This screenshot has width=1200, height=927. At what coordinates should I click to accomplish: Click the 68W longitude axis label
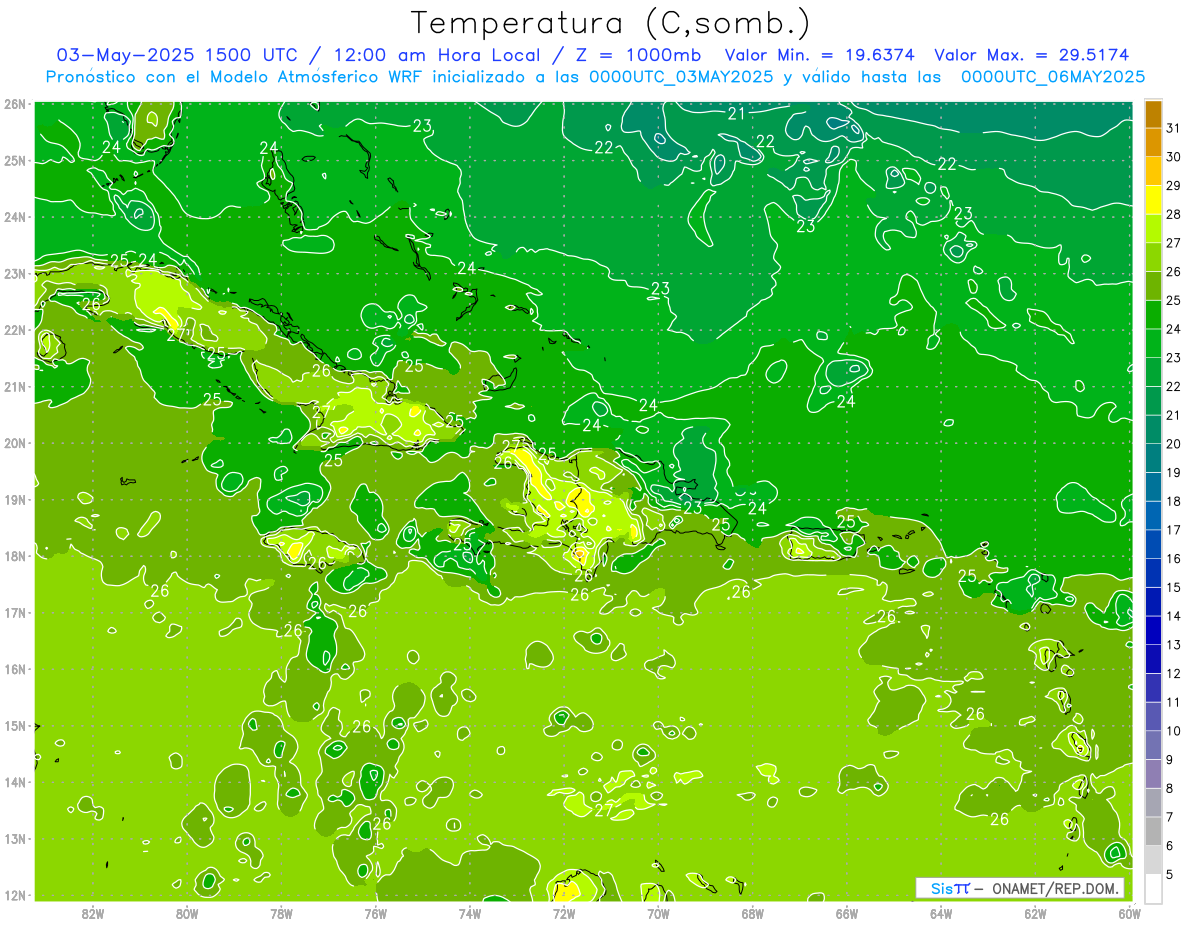[x=752, y=912]
